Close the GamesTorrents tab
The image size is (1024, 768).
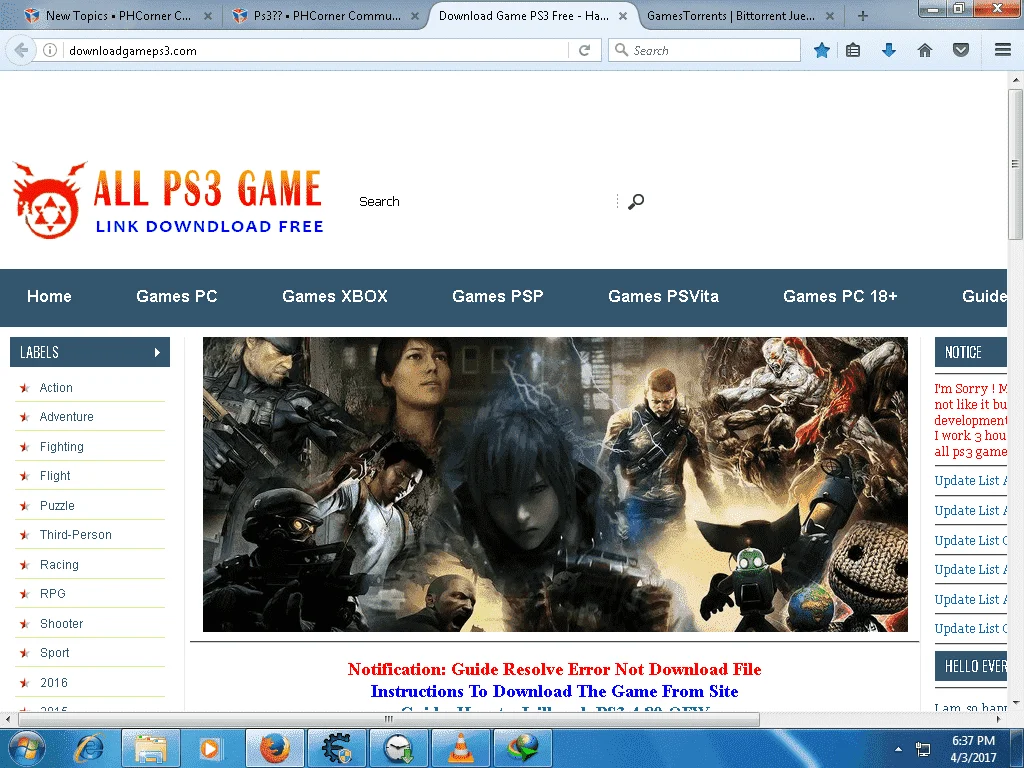(829, 16)
